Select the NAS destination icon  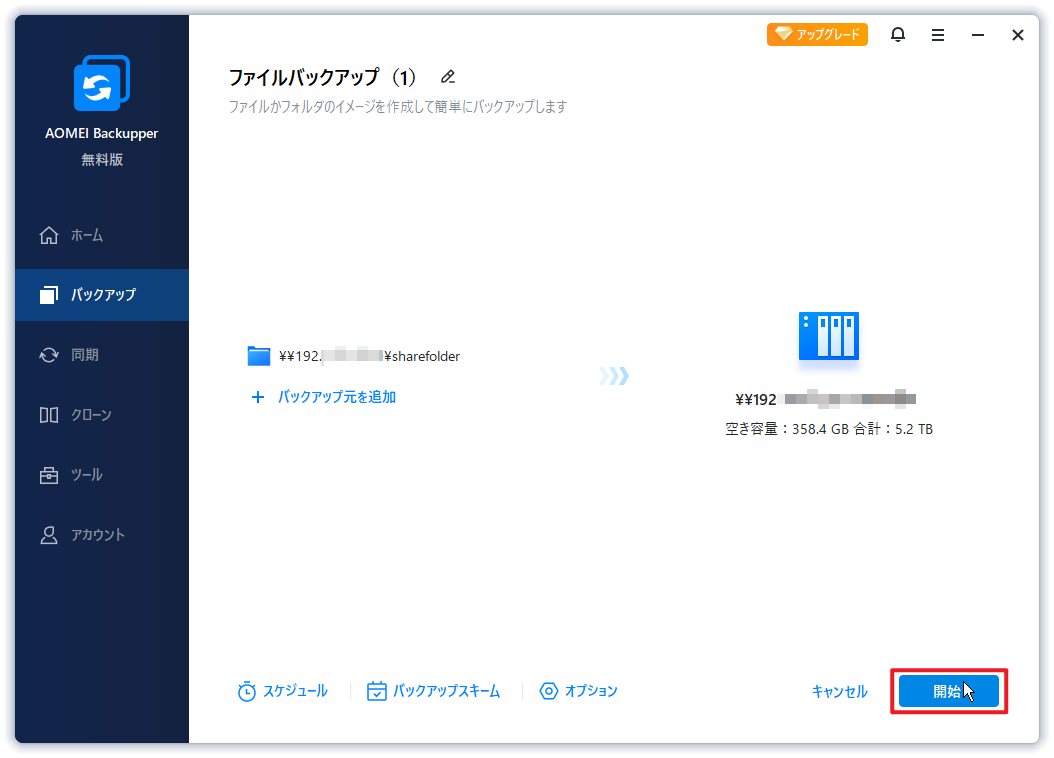tap(829, 336)
